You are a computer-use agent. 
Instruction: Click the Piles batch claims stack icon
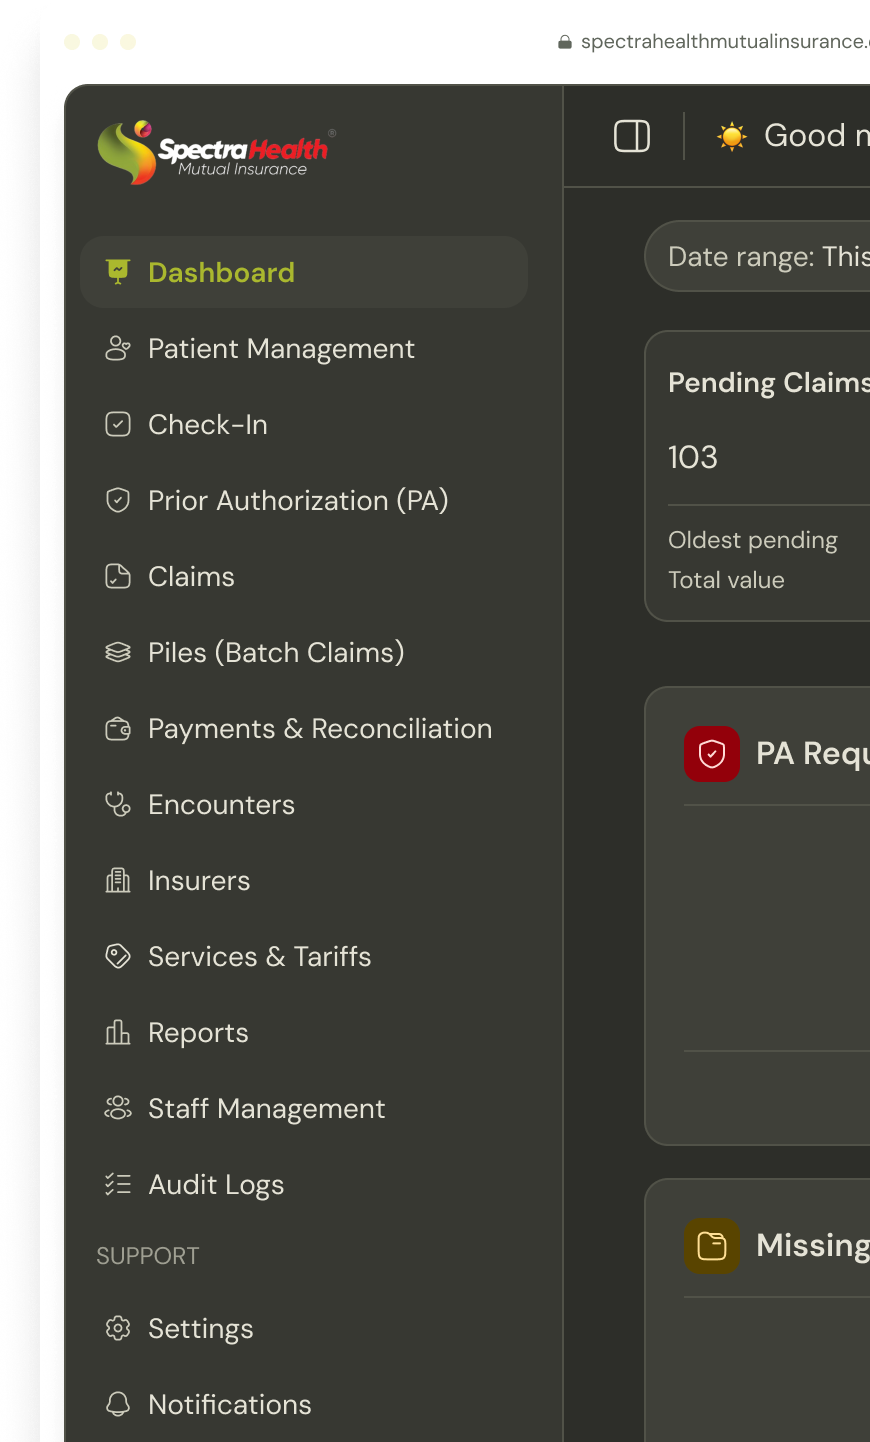tap(118, 653)
